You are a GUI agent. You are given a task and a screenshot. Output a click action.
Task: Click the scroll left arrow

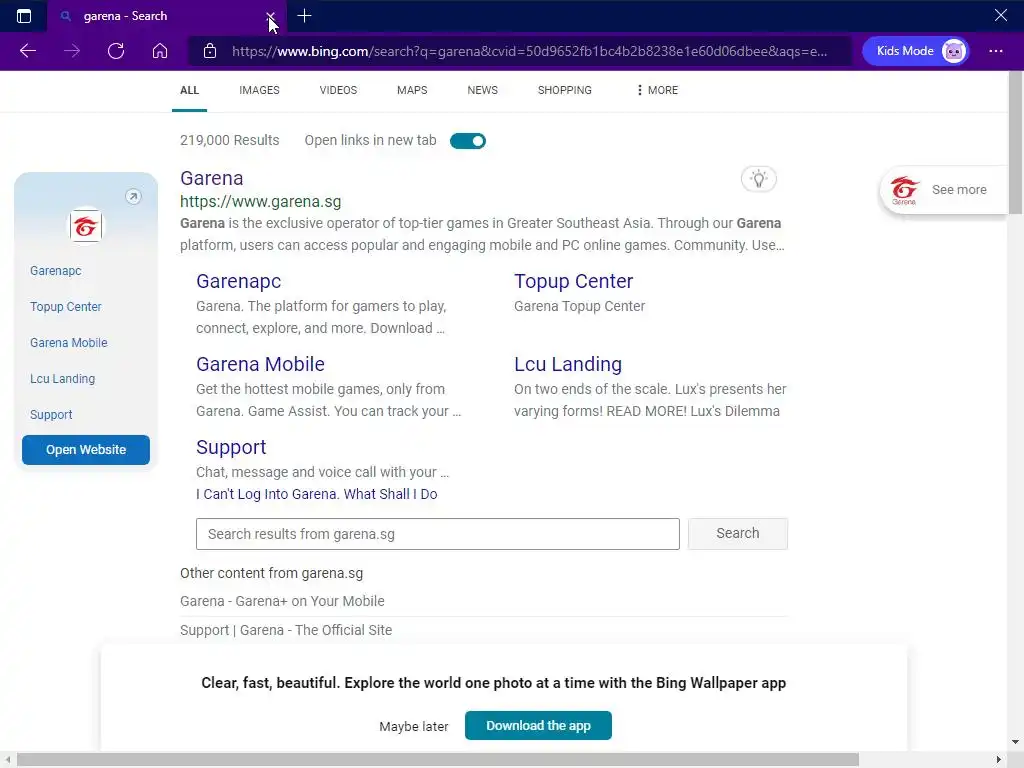8,760
